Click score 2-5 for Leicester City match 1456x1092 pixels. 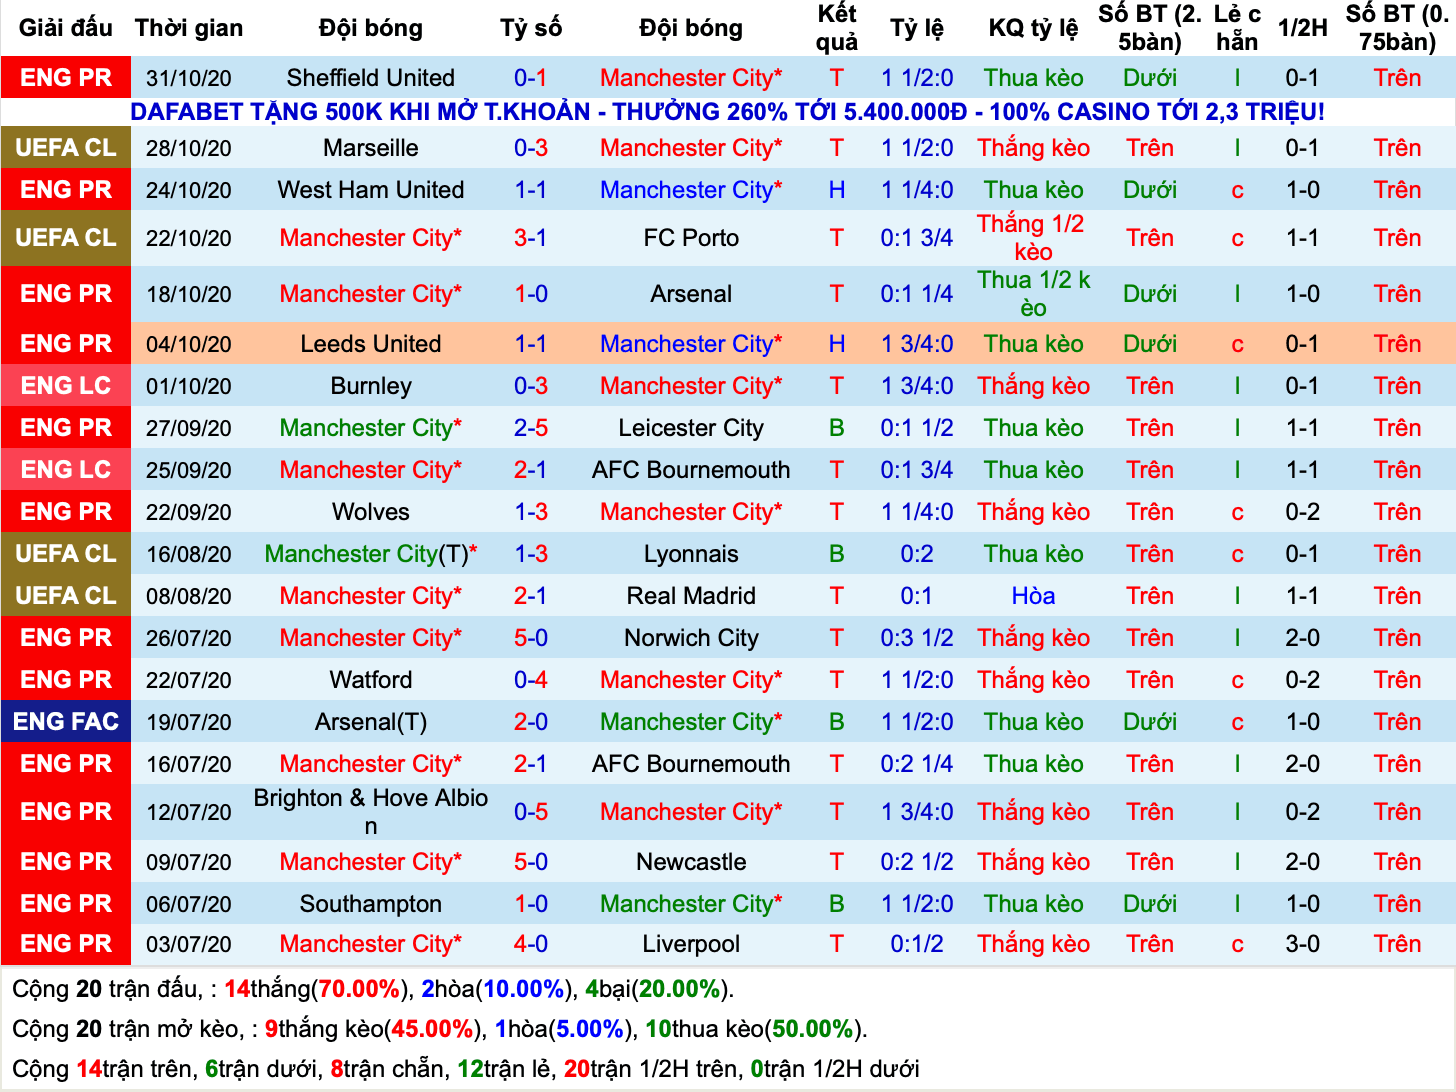(x=531, y=428)
